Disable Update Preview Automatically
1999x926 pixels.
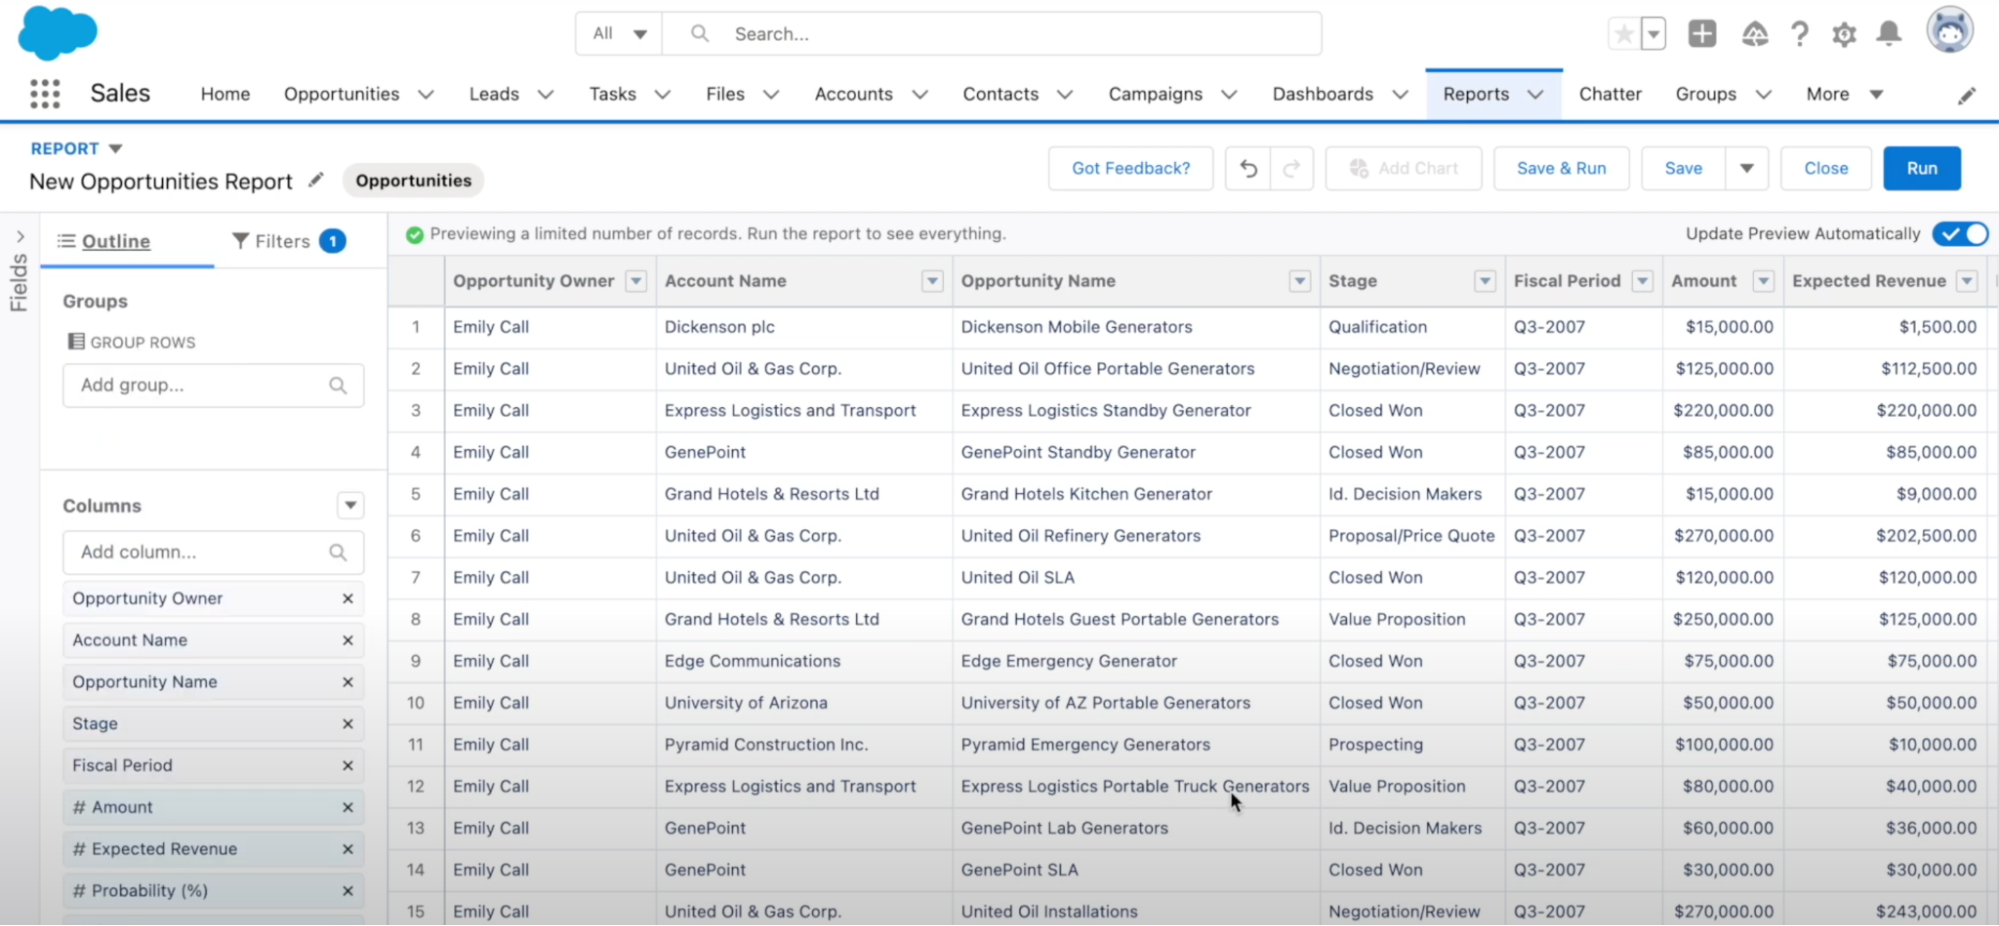(1959, 233)
